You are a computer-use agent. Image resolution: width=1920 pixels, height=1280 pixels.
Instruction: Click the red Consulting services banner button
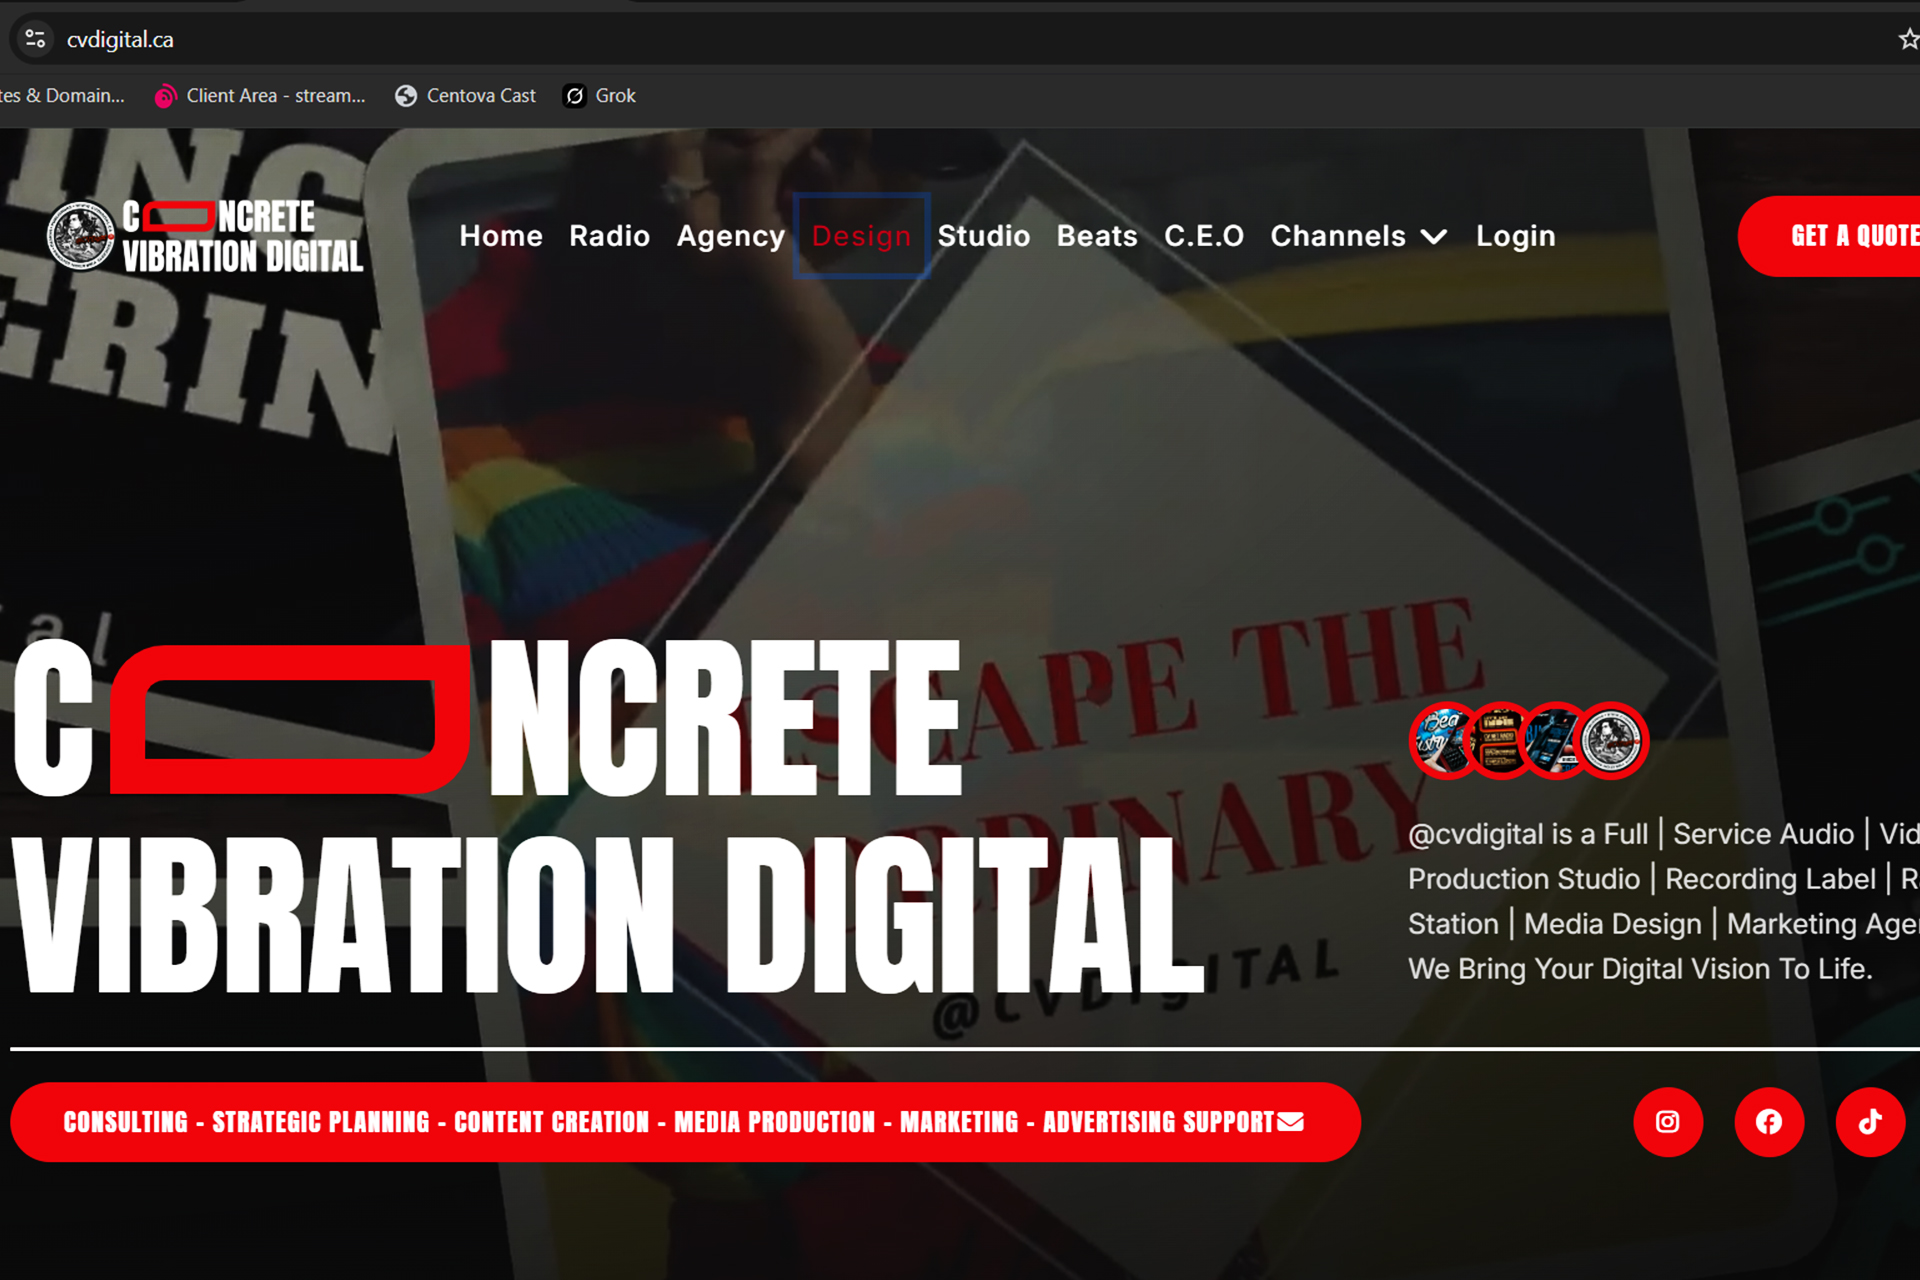(x=685, y=1122)
